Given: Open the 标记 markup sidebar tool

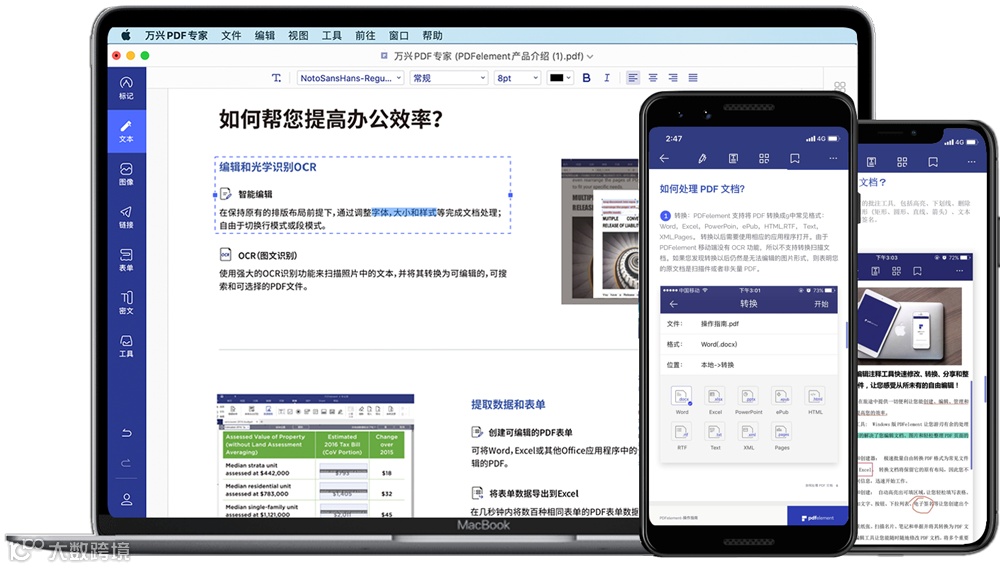Looking at the screenshot, I should coord(126,88).
